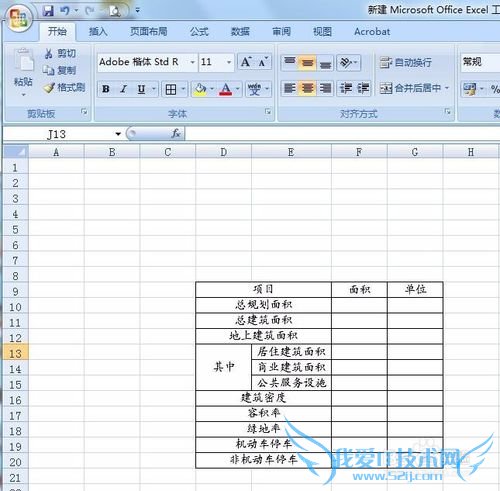This screenshot has height=491, width=500.
Task: Open the font color palette dropdown arrow
Action: coord(238,89)
